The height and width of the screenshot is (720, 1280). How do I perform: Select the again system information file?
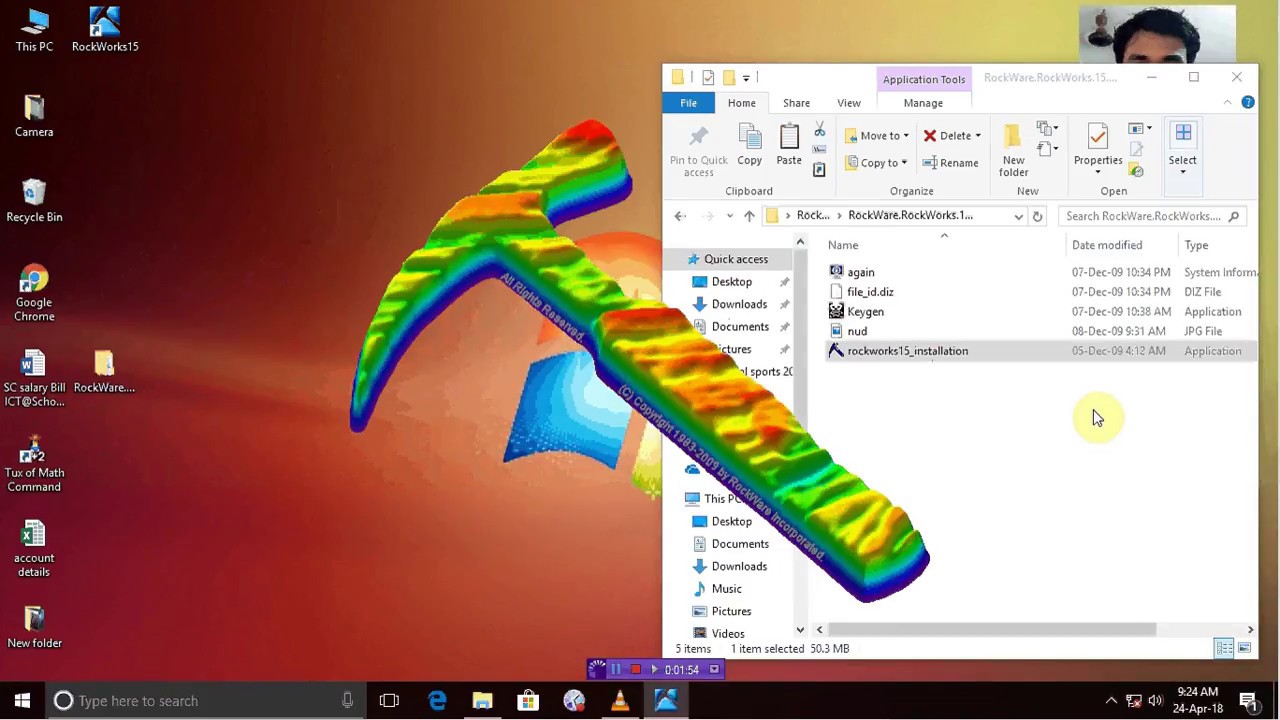click(861, 272)
